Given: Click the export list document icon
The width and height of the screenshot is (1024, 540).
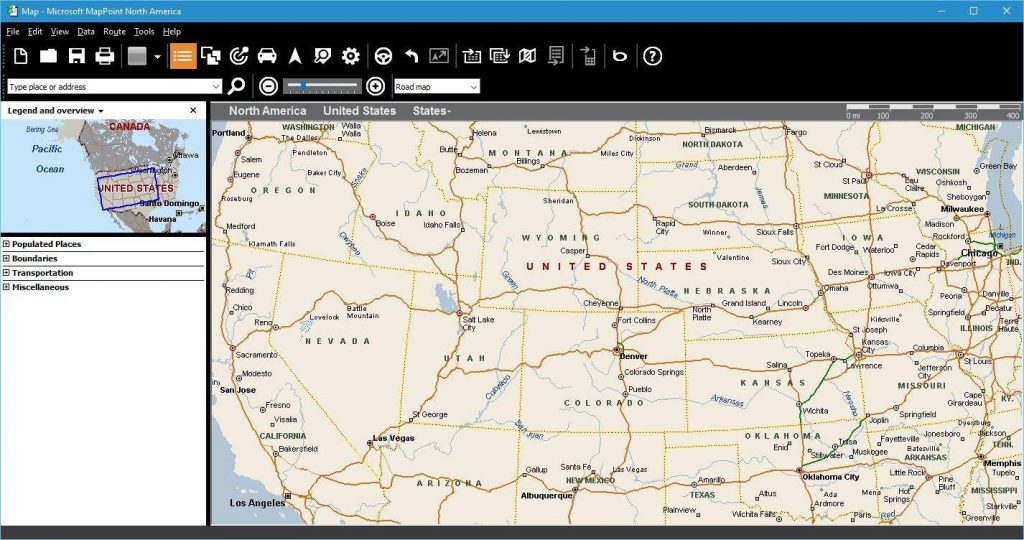Looking at the screenshot, I should tap(556, 56).
